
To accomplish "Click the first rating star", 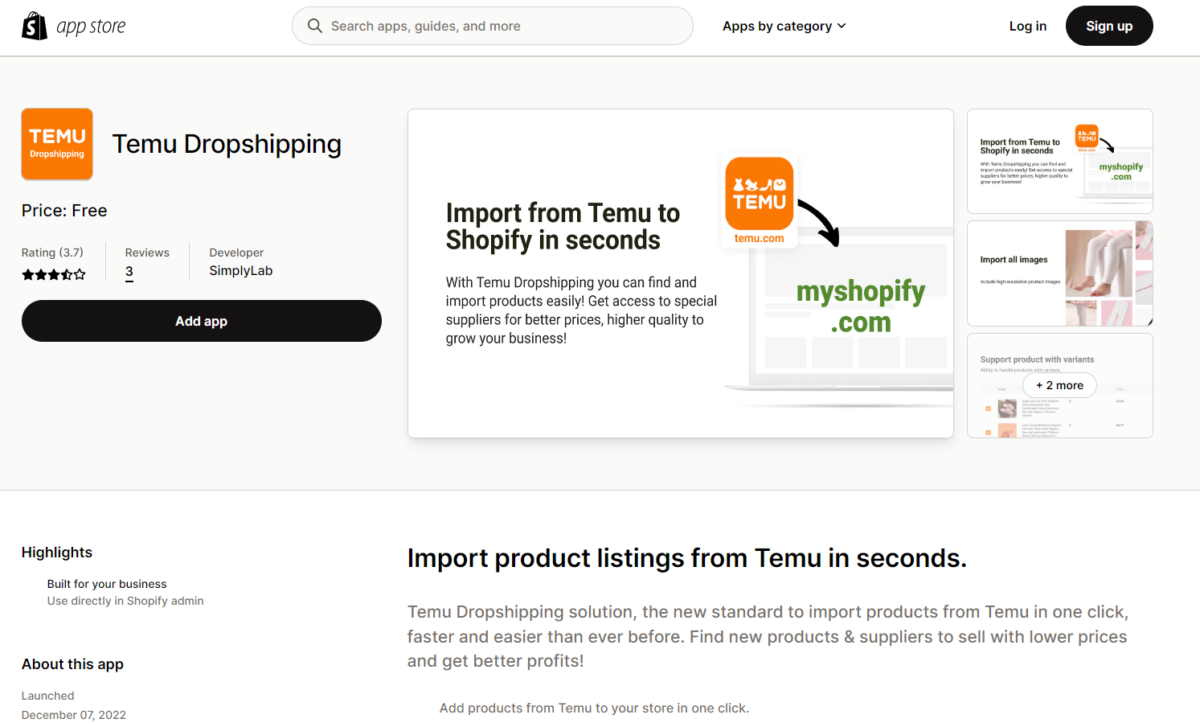I will 27,273.
